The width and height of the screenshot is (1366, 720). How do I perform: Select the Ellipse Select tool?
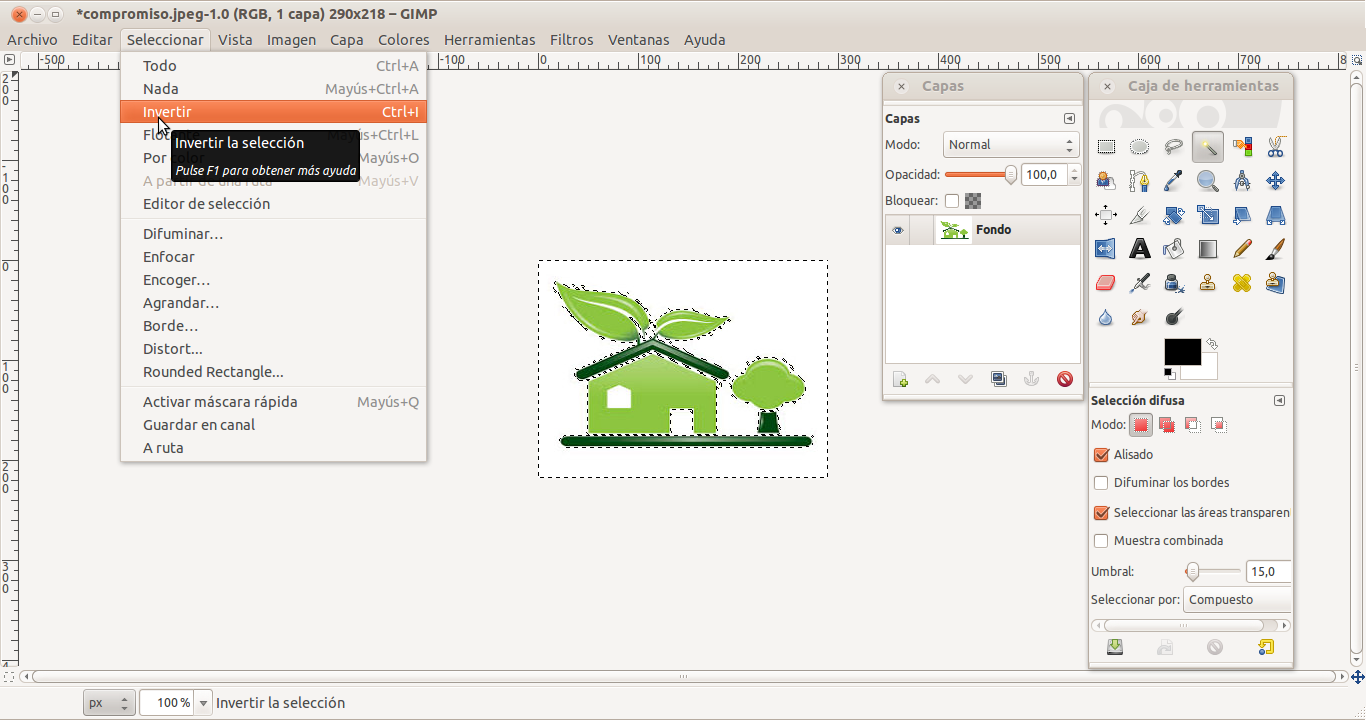pyautogui.click(x=1140, y=147)
